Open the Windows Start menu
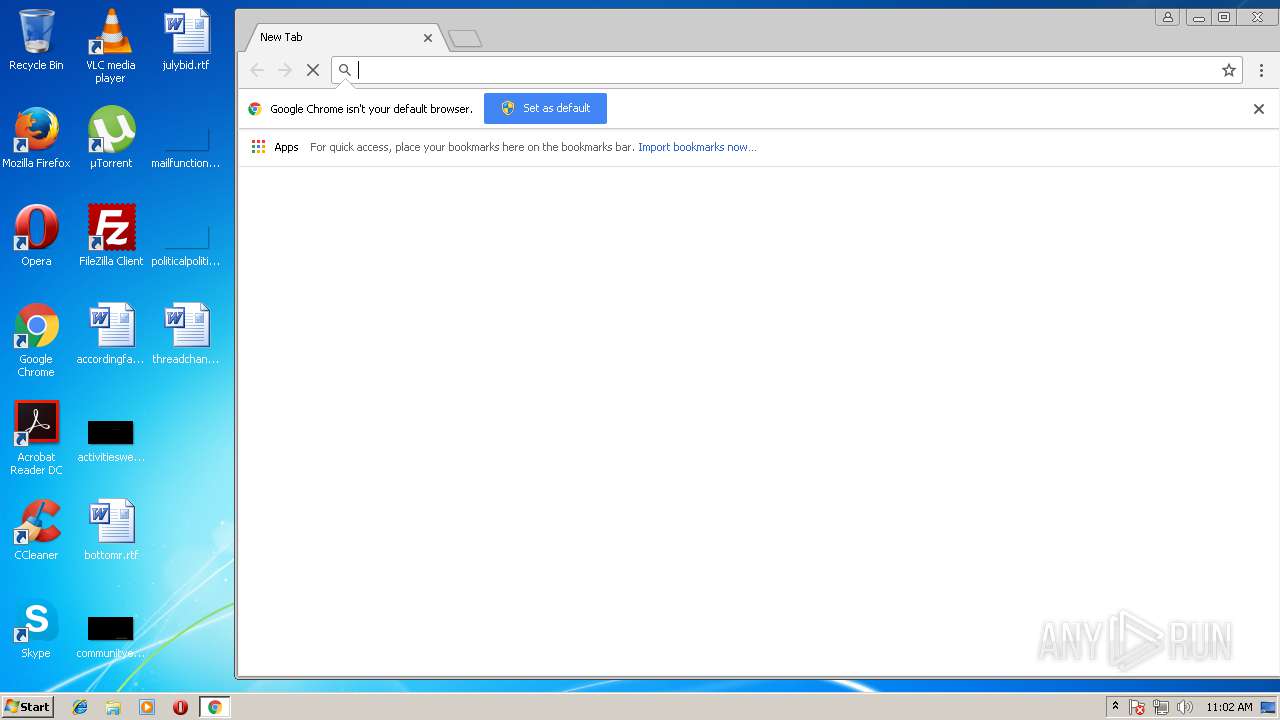The width and height of the screenshot is (1280, 720). (x=27, y=707)
